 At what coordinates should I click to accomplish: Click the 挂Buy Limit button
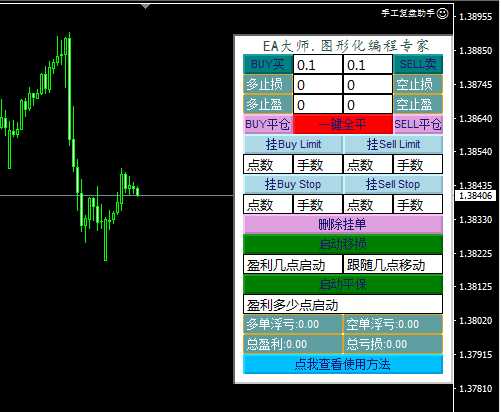tap(293, 144)
